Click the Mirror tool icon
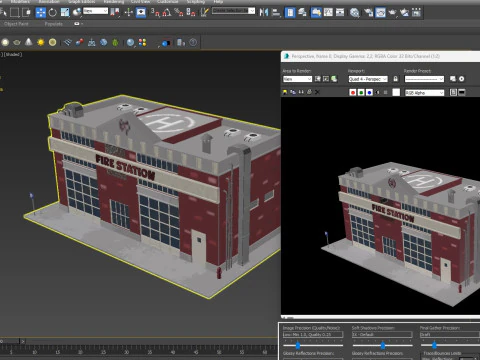This screenshot has width=480, height=360. point(264,13)
